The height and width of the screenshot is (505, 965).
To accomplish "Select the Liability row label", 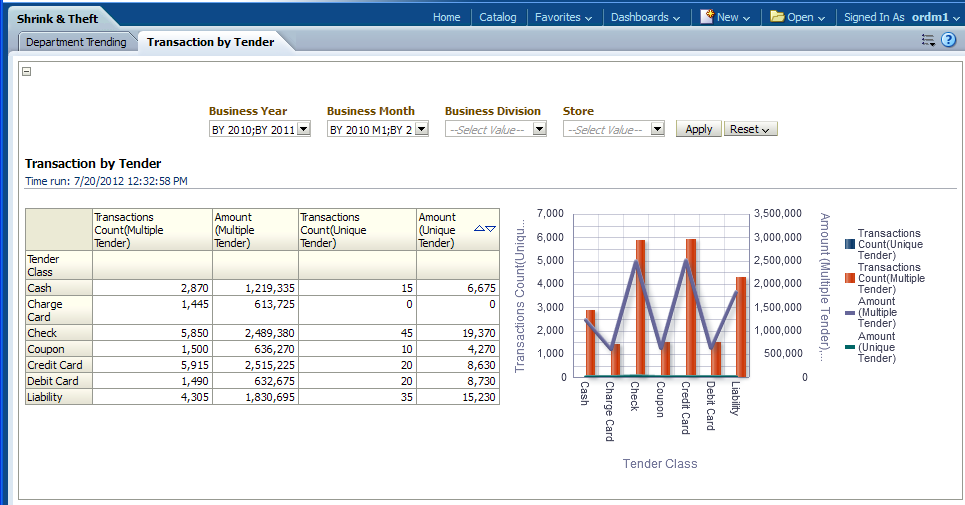I will (58, 397).
